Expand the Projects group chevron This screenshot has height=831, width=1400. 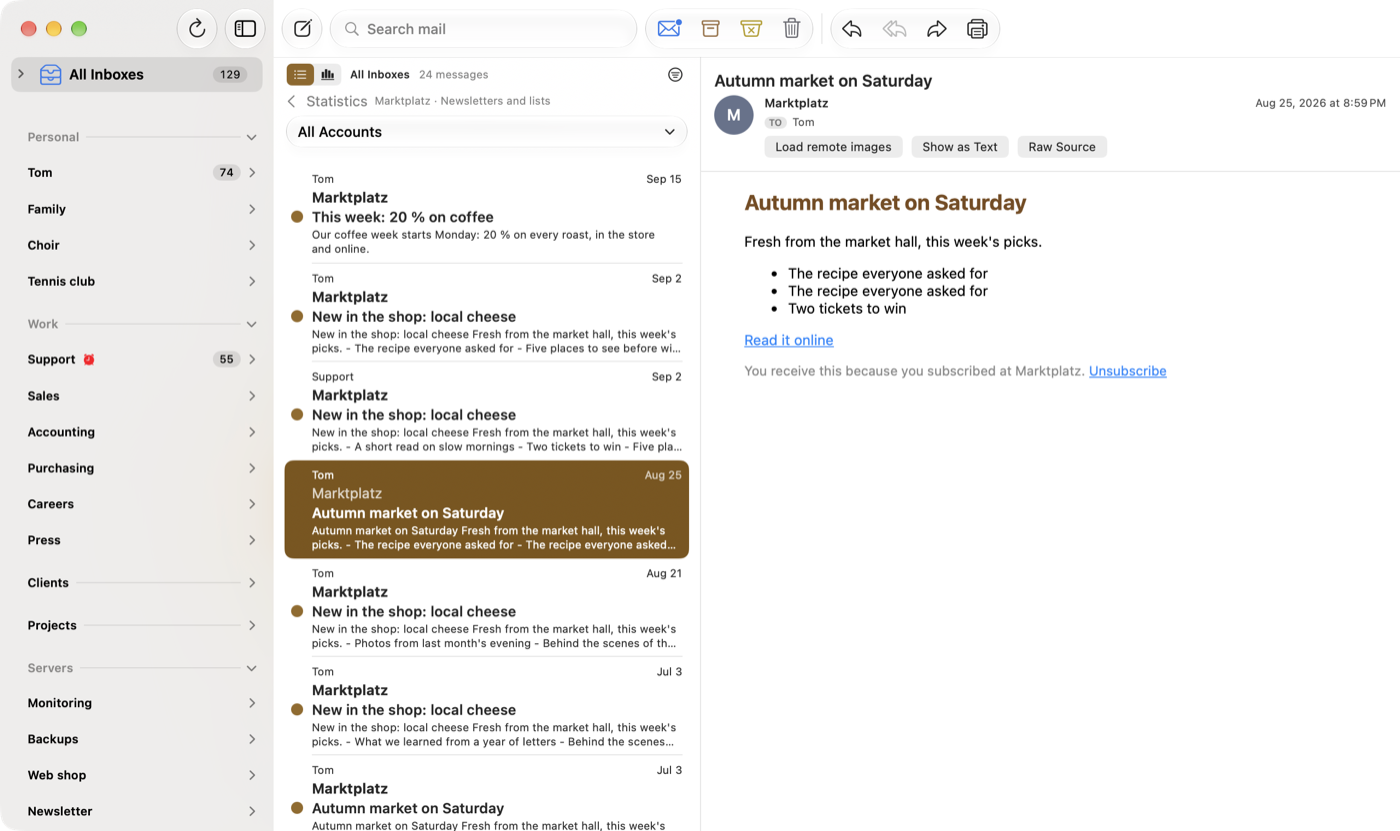point(252,626)
